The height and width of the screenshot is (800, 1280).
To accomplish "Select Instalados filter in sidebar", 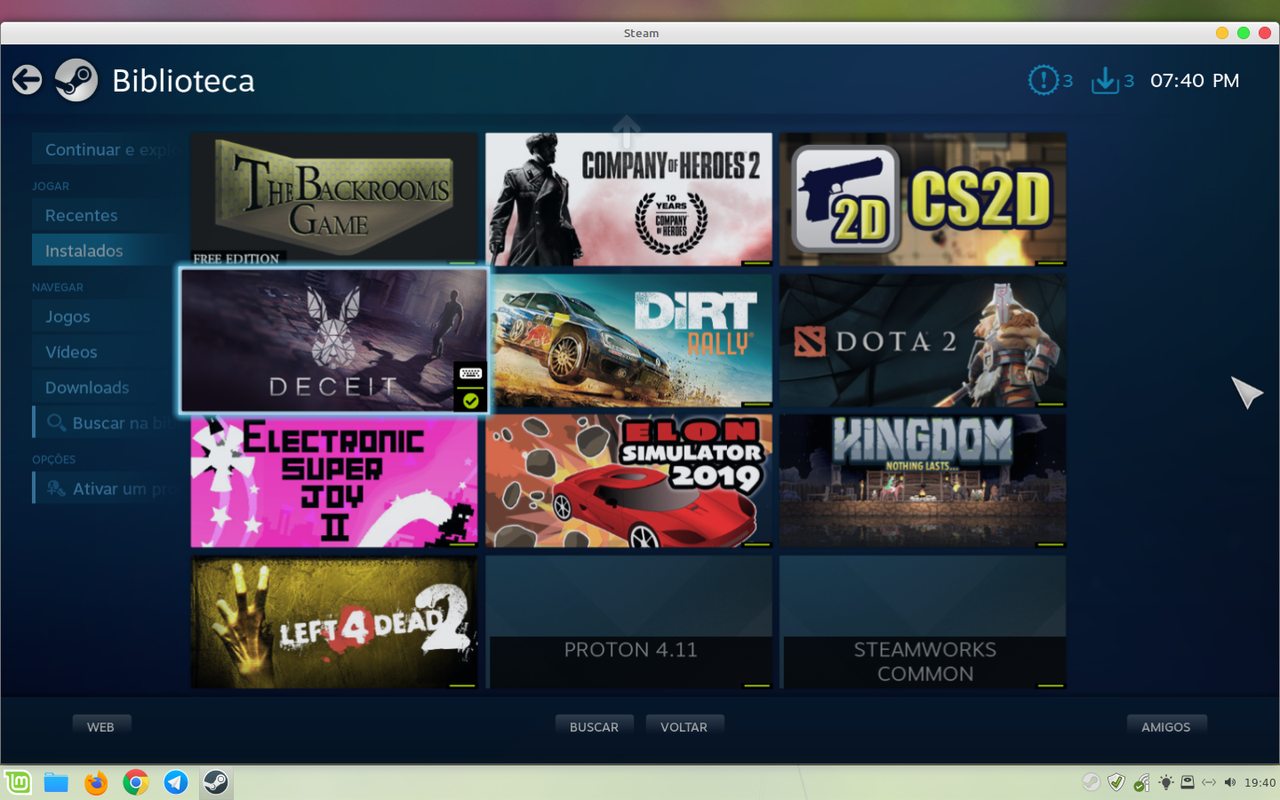I will pyautogui.click(x=108, y=251).
